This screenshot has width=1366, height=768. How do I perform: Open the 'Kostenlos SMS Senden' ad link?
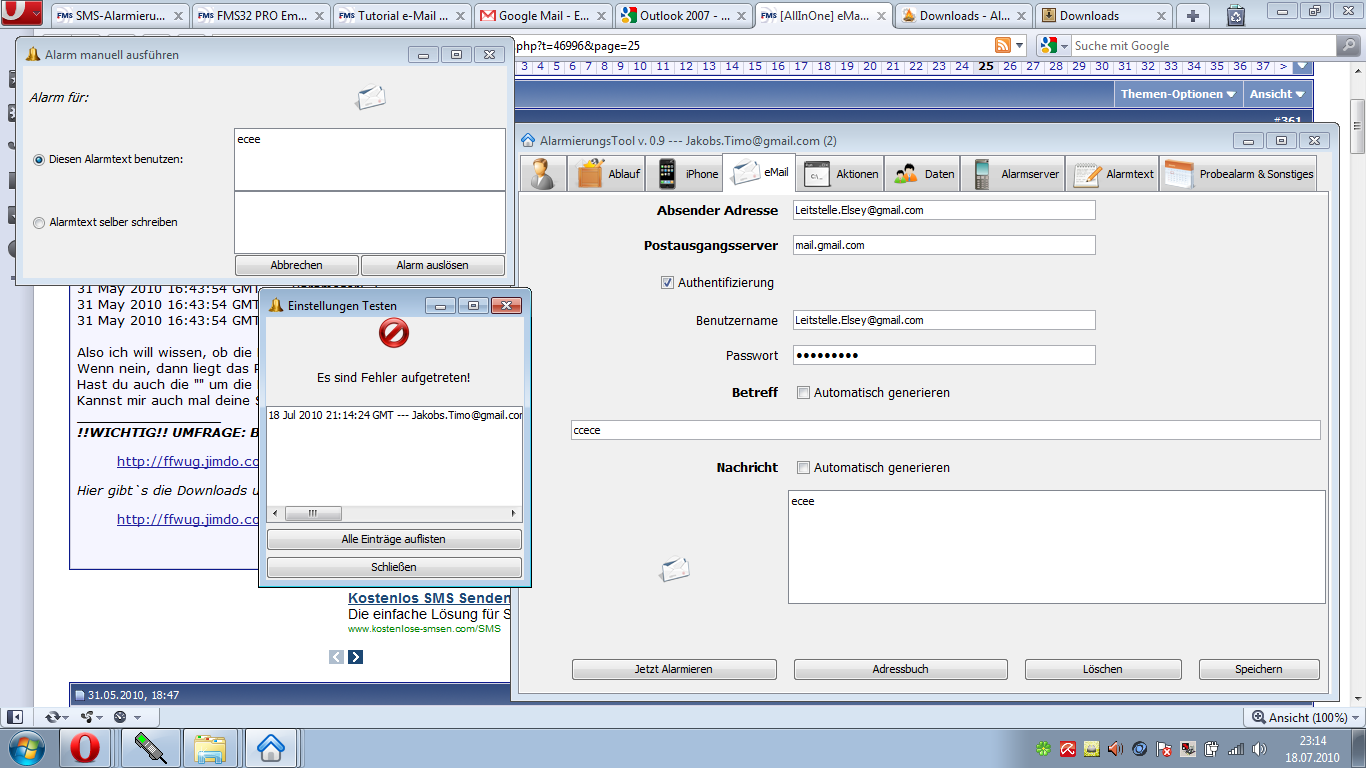pyautogui.click(x=430, y=598)
